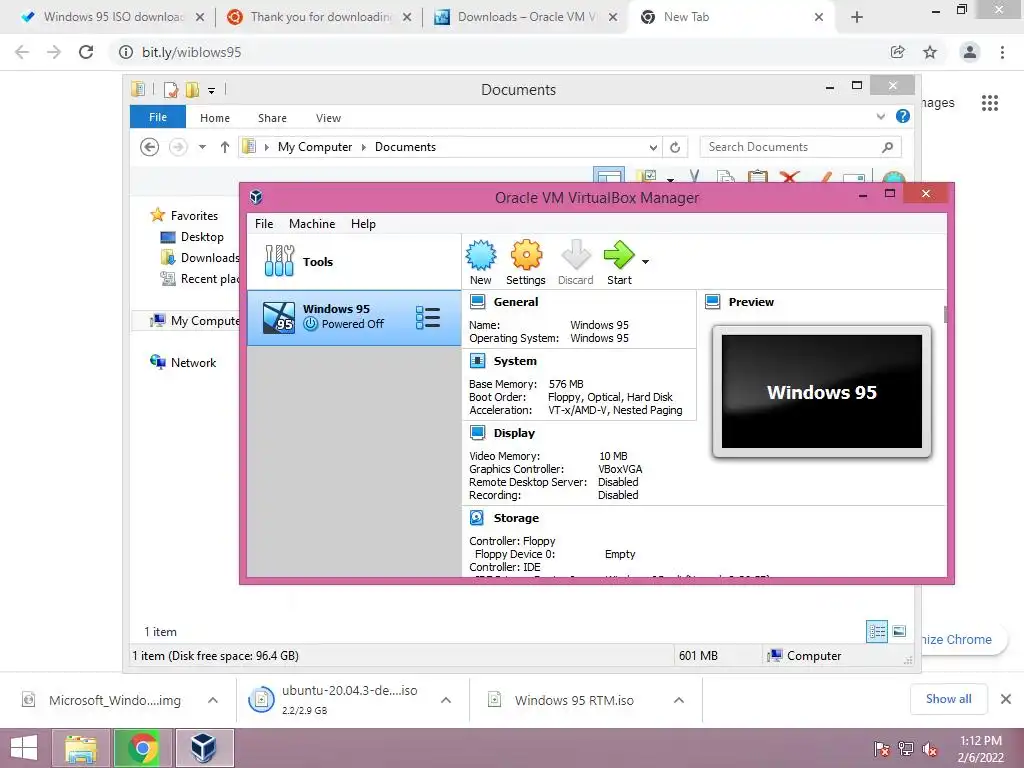Expand the address bar history dropdown
This screenshot has width=1024, height=768.
tap(653, 148)
